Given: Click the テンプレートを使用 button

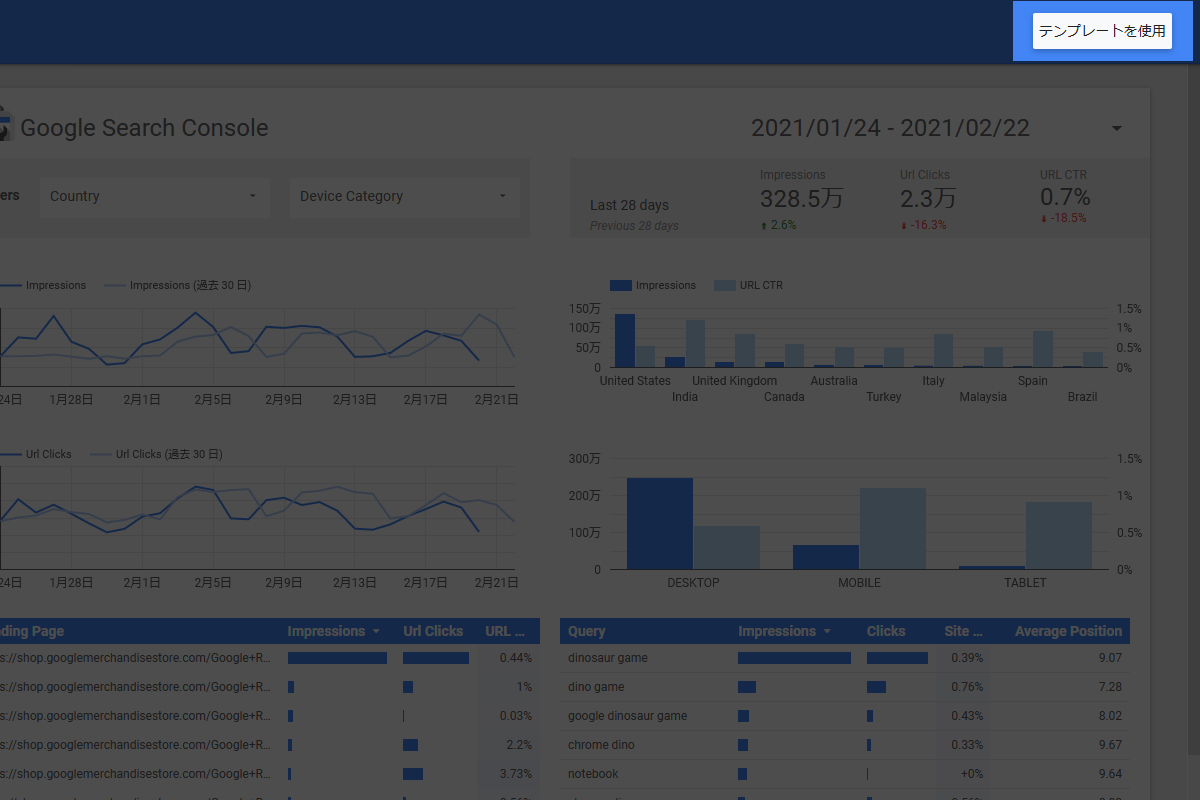Looking at the screenshot, I should (x=1102, y=31).
